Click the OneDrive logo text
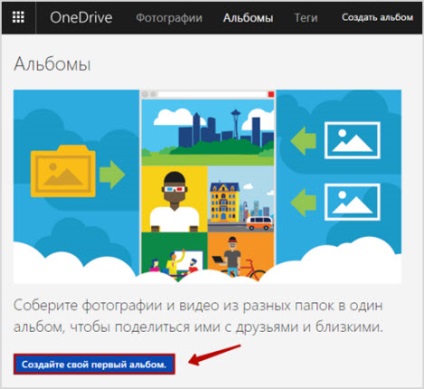The width and height of the screenshot is (424, 389). [81, 18]
